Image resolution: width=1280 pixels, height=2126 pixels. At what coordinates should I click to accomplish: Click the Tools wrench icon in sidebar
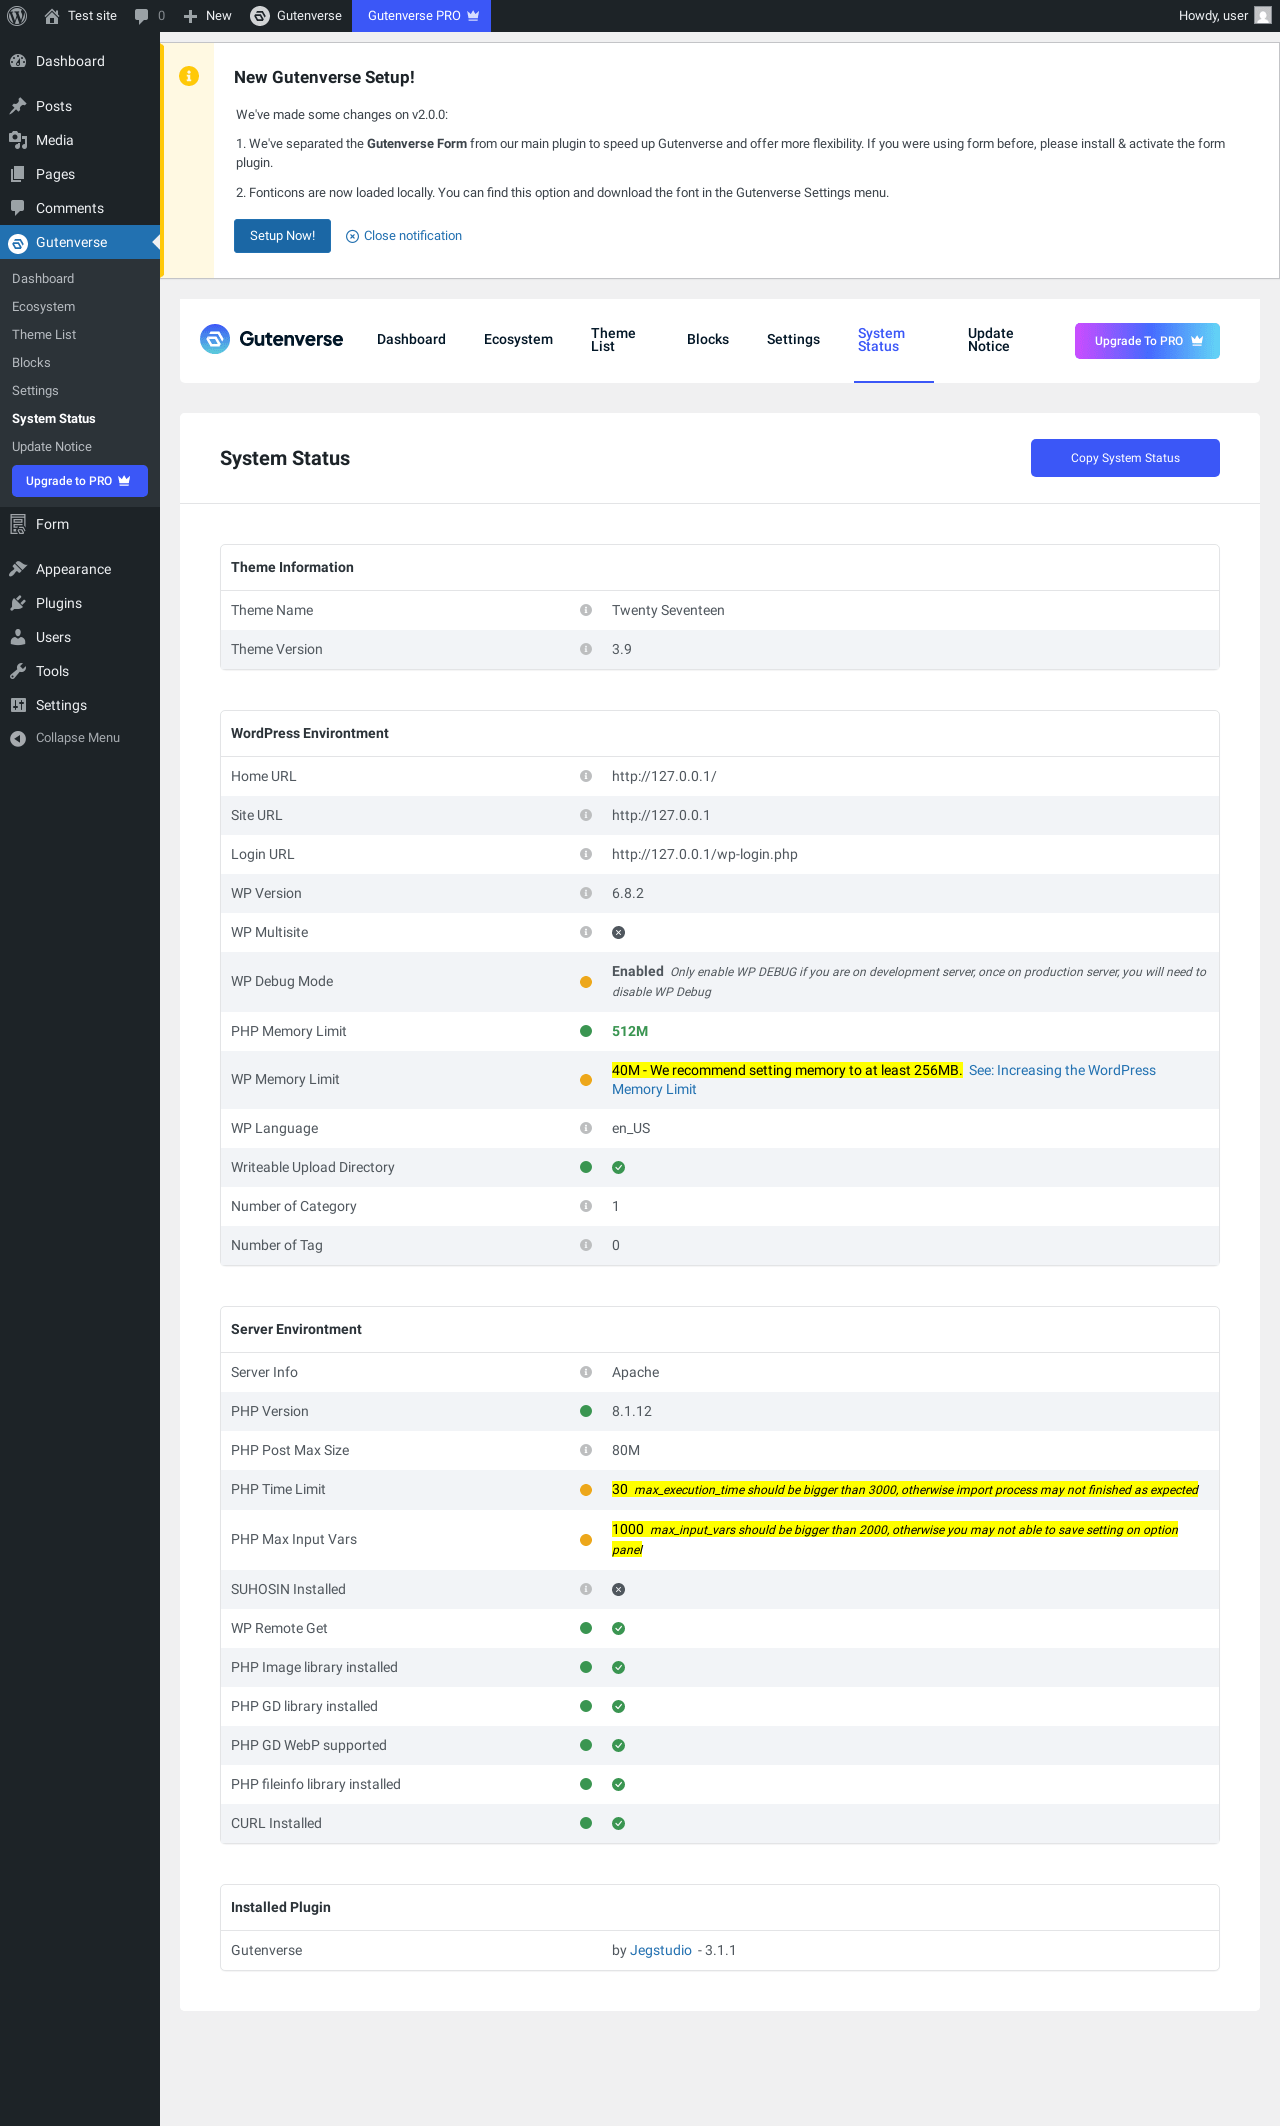click(x=18, y=671)
